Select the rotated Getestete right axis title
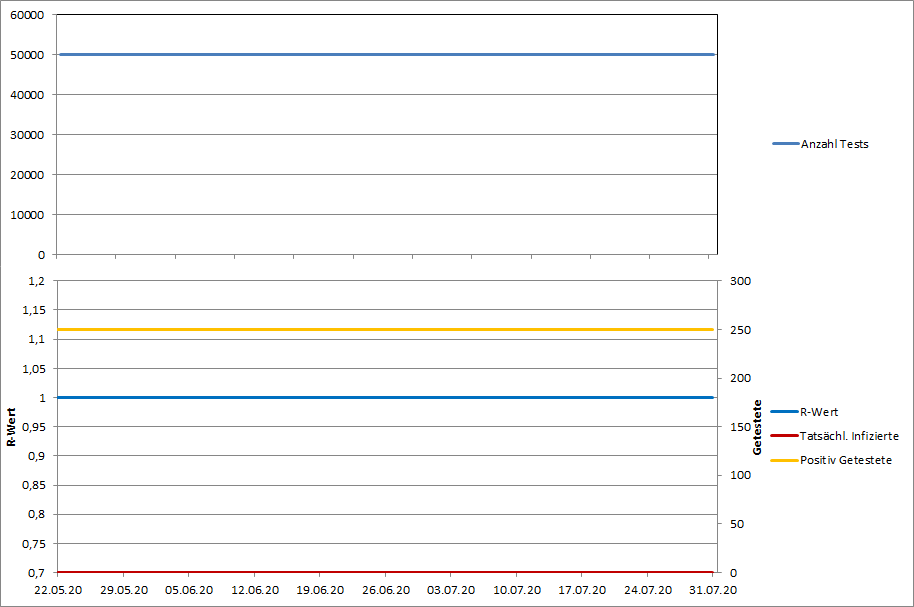The width and height of the screenshot is (914, 607). click(757, 427)
